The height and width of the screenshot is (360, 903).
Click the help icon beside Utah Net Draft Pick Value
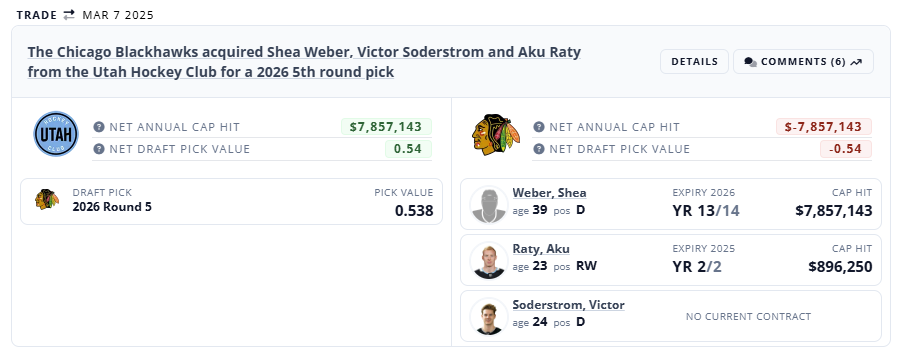(99, 149)
